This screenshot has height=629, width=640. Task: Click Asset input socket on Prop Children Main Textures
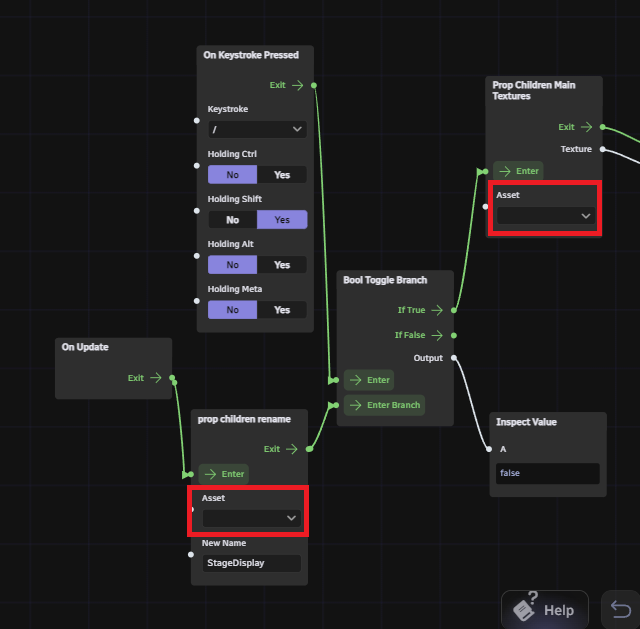pos(485,207)
